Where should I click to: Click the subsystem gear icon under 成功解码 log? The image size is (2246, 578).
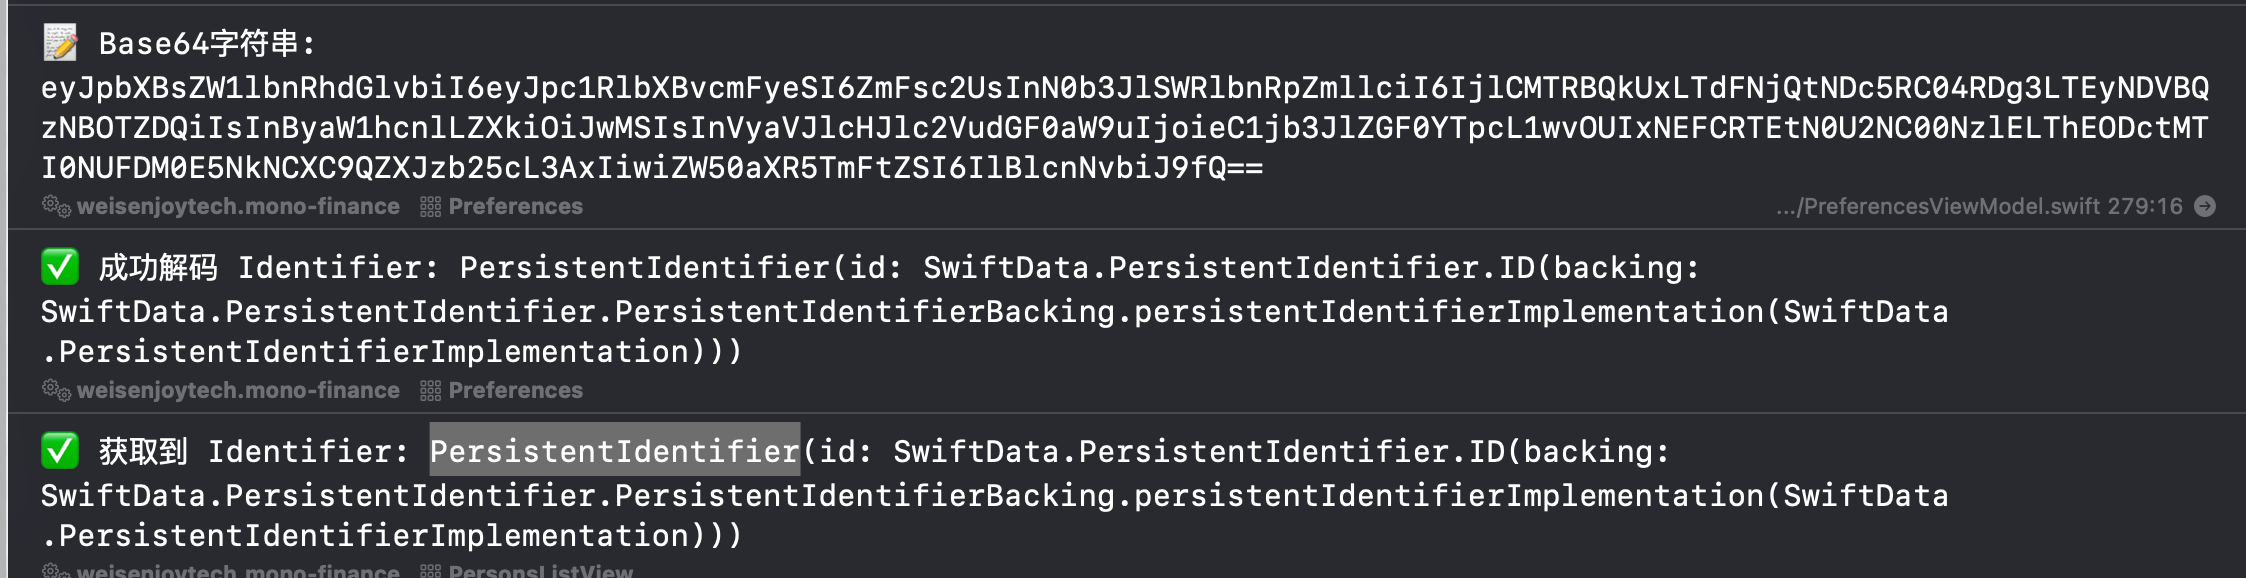coord(56,390)
